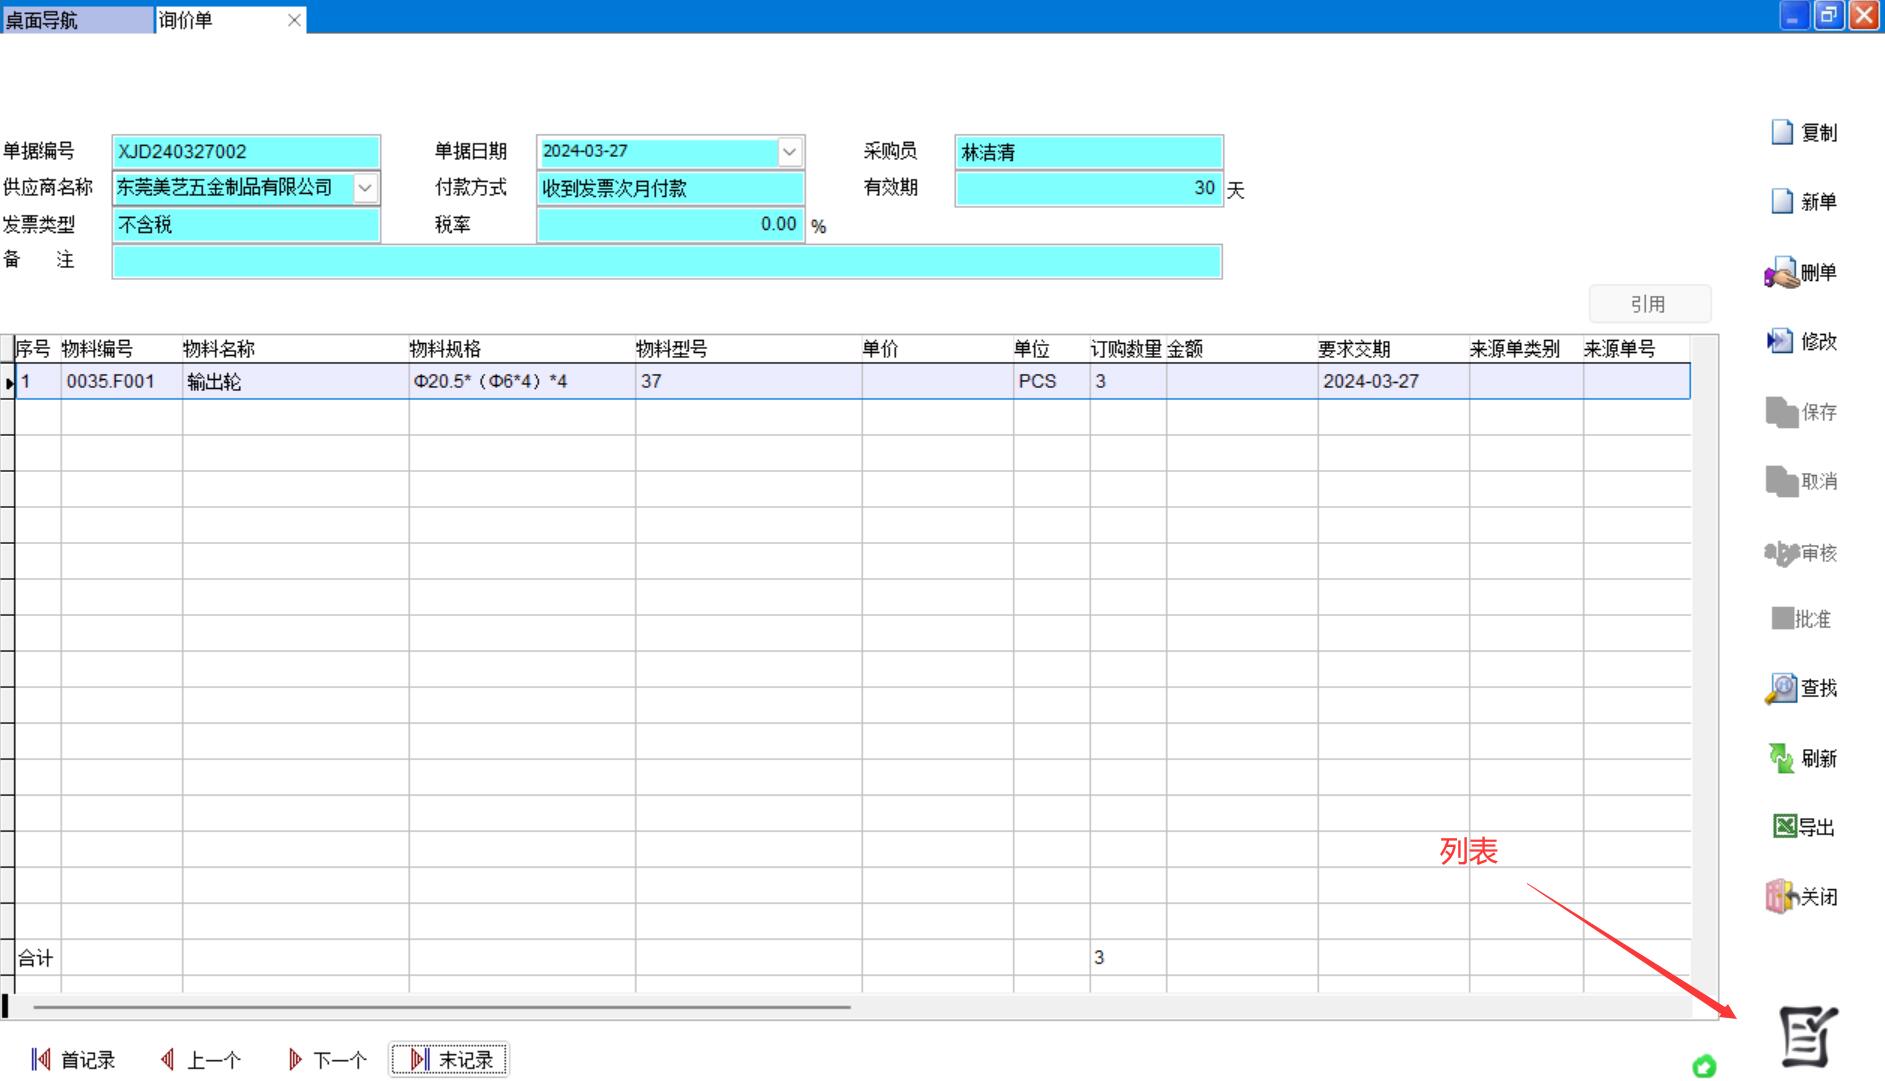Click the 备注 remarks input field

666,262
